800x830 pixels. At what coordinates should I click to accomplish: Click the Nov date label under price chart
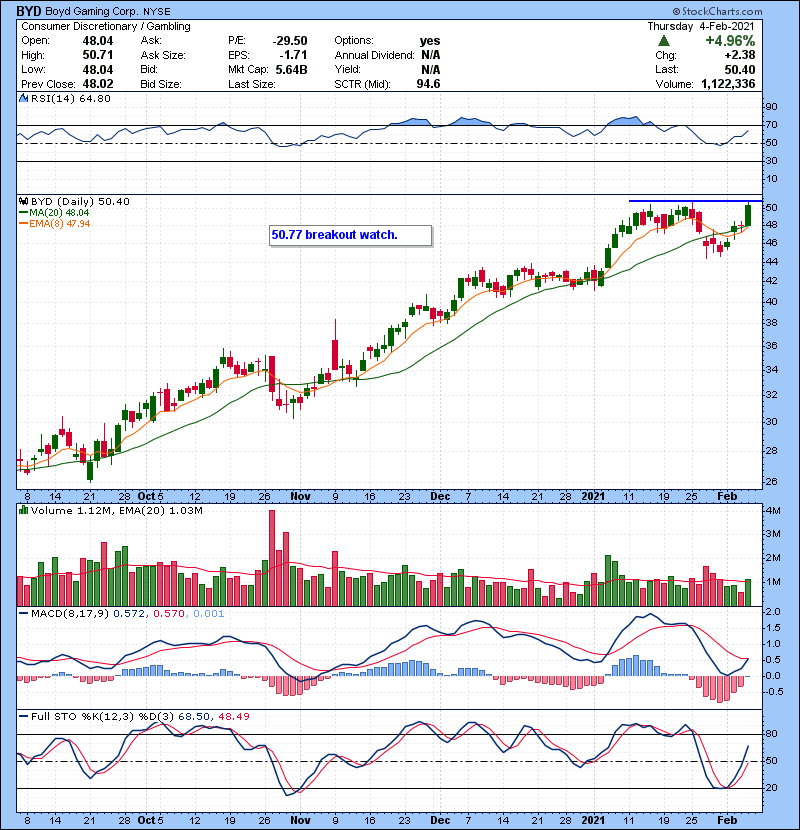(300, 497)
